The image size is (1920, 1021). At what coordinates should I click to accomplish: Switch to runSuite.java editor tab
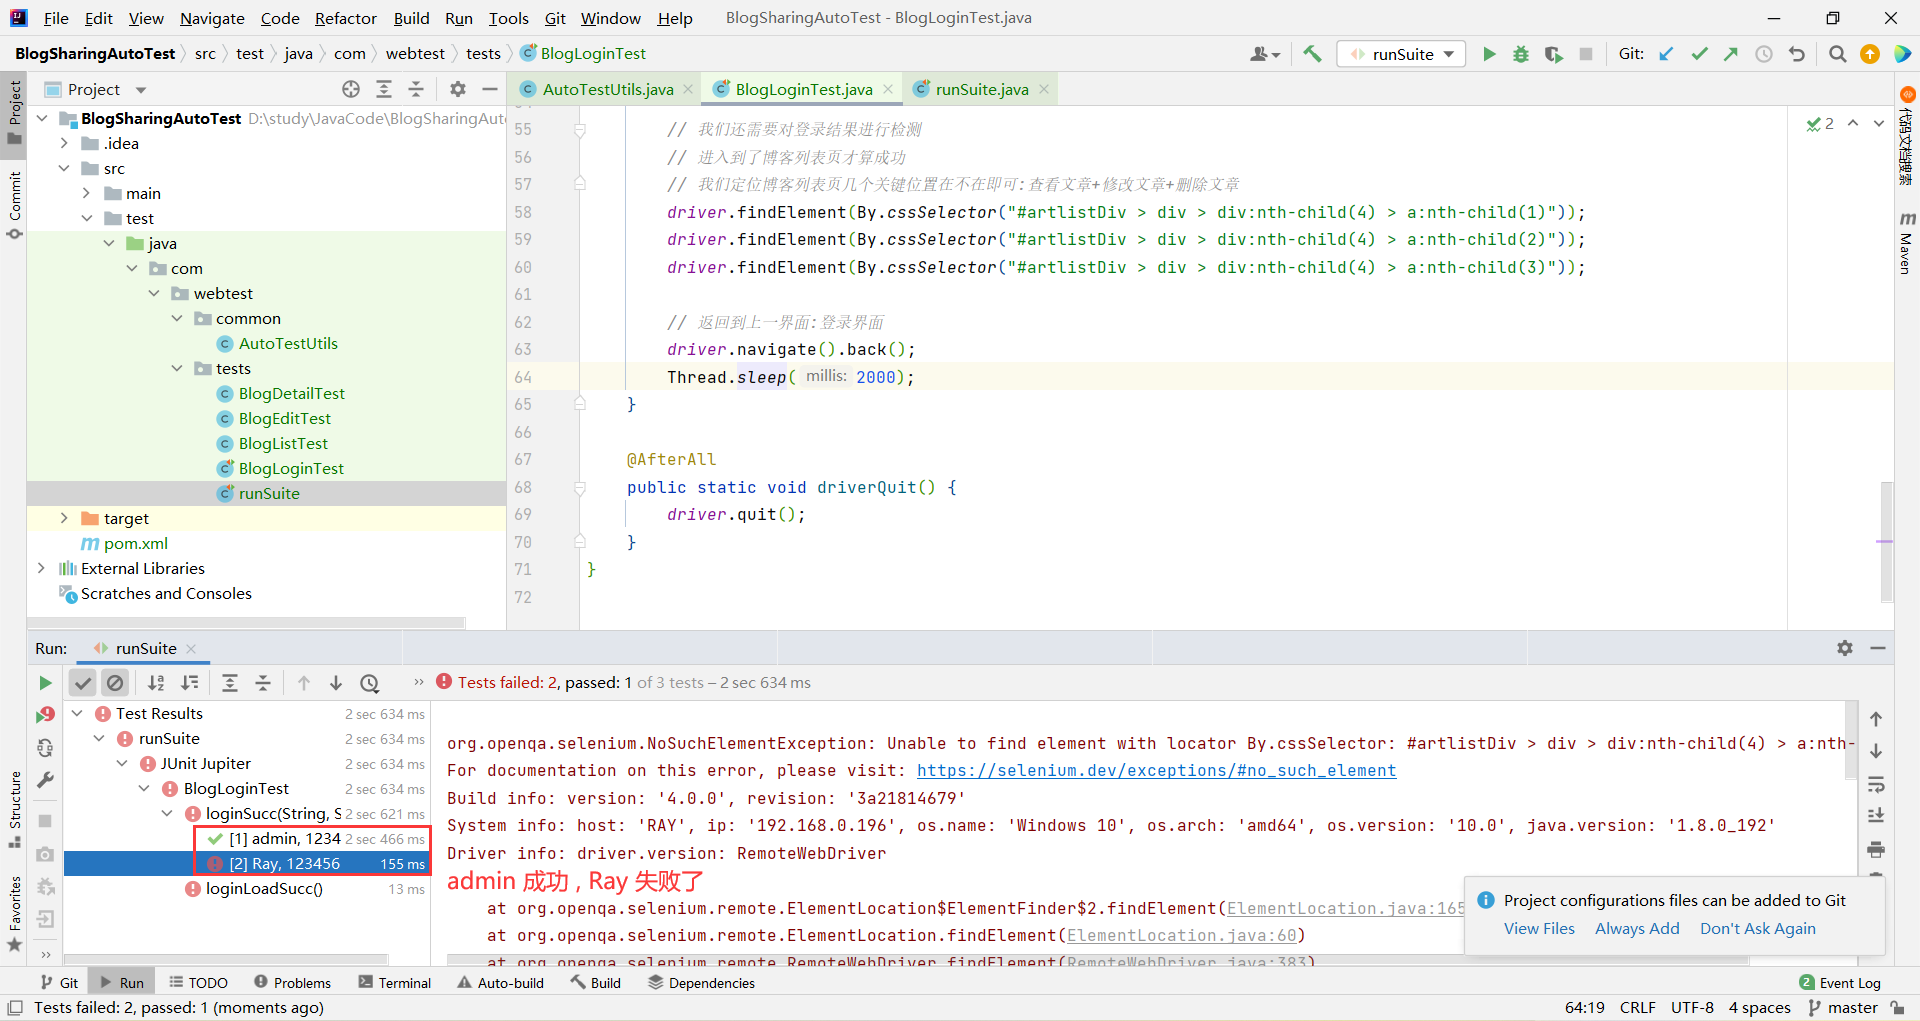click(x=982, y=89)
